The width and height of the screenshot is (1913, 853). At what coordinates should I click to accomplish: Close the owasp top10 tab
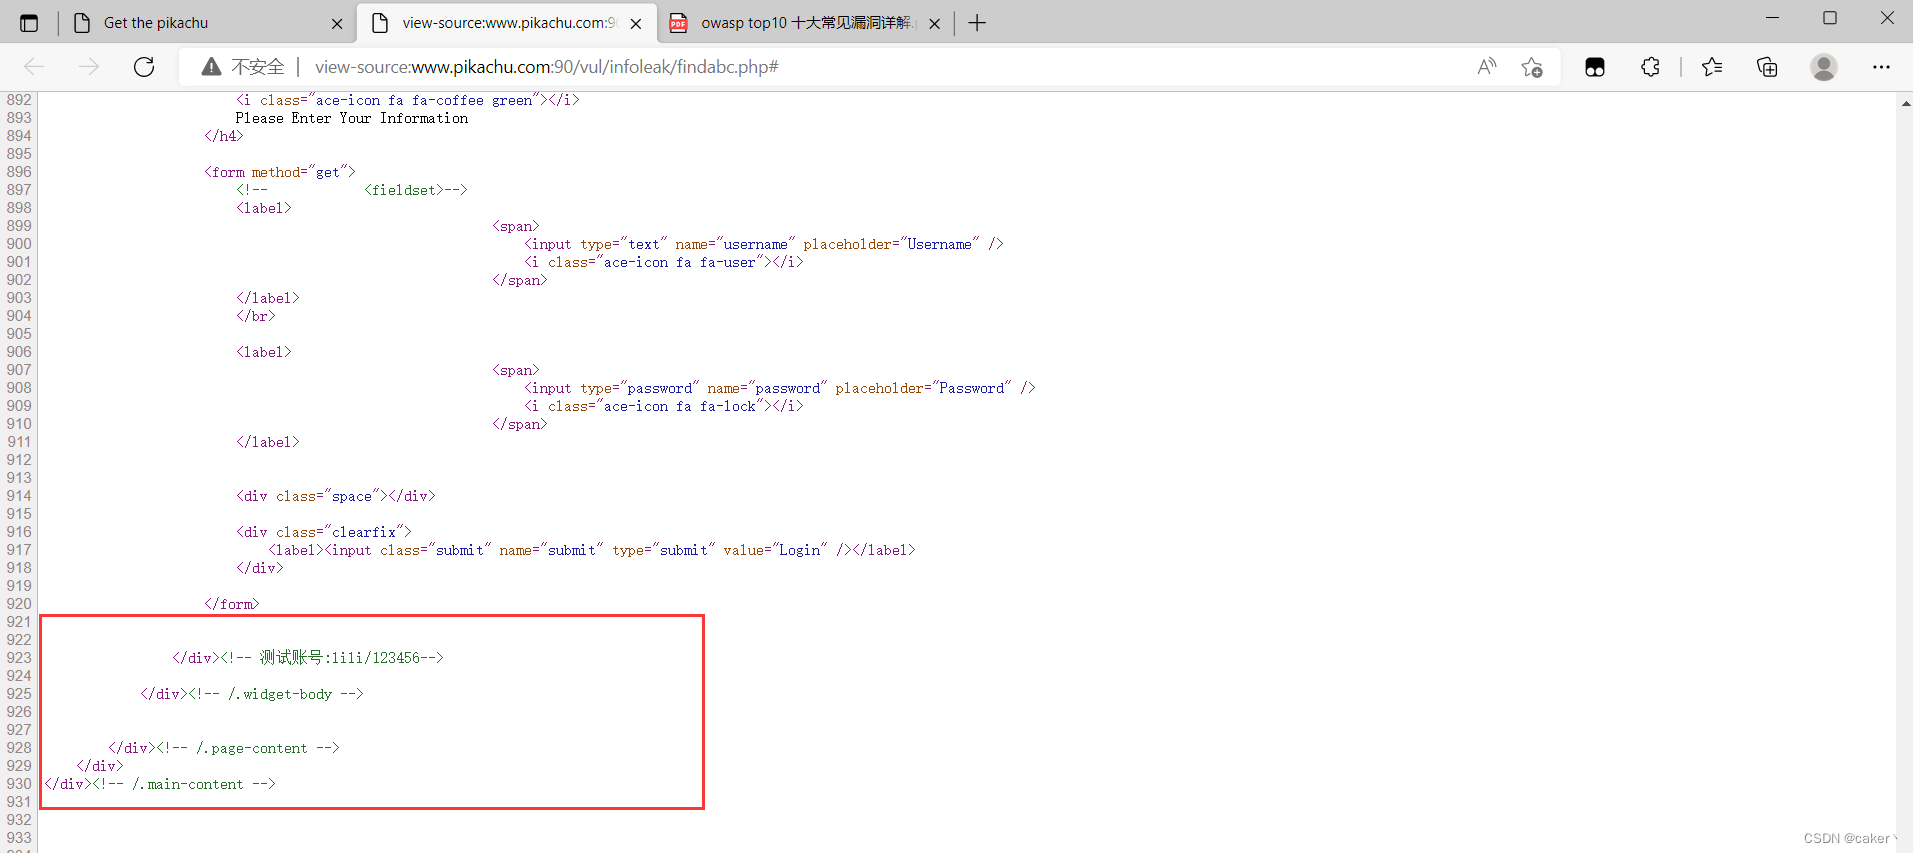coord(934,23)
